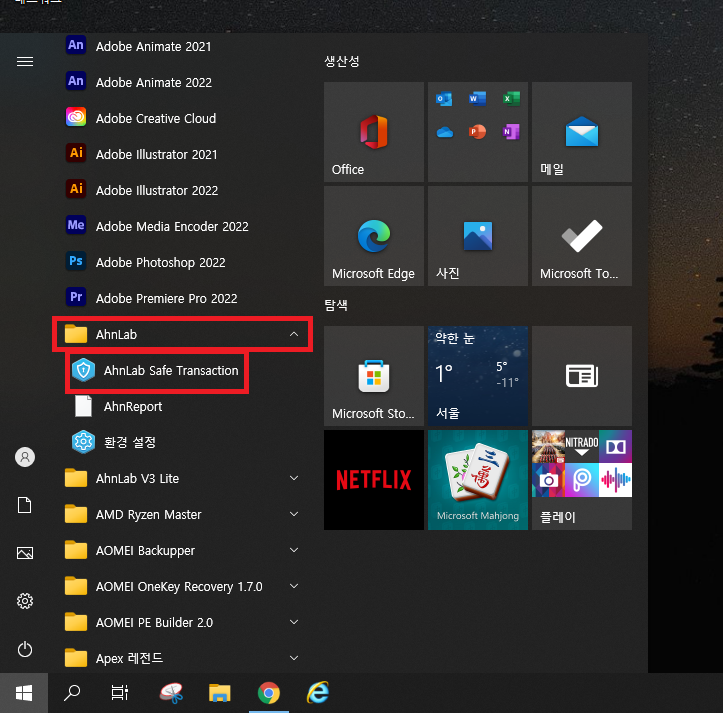Open Documents from Start sidebar
The image size is (723, 713).
[x=25, y=505]
